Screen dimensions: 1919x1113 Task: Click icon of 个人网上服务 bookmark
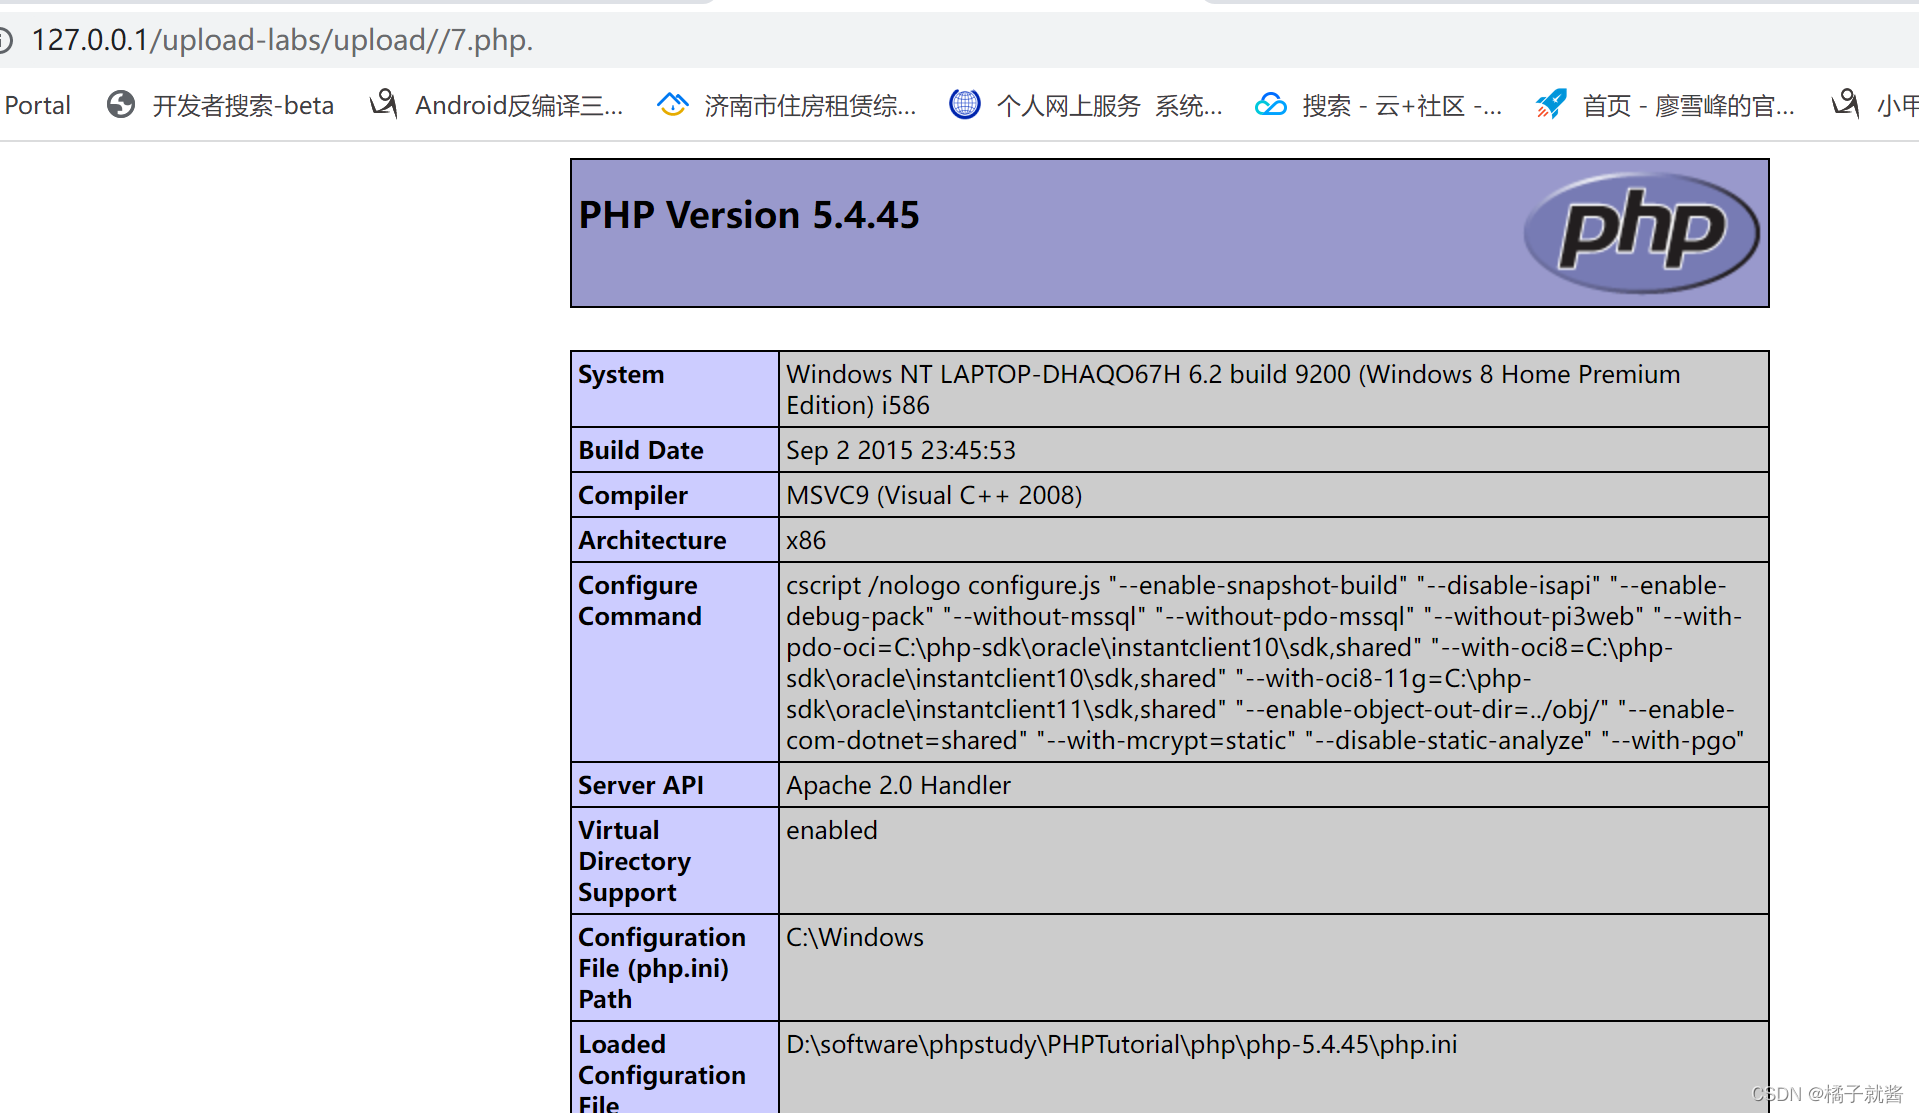click(965, 104)
